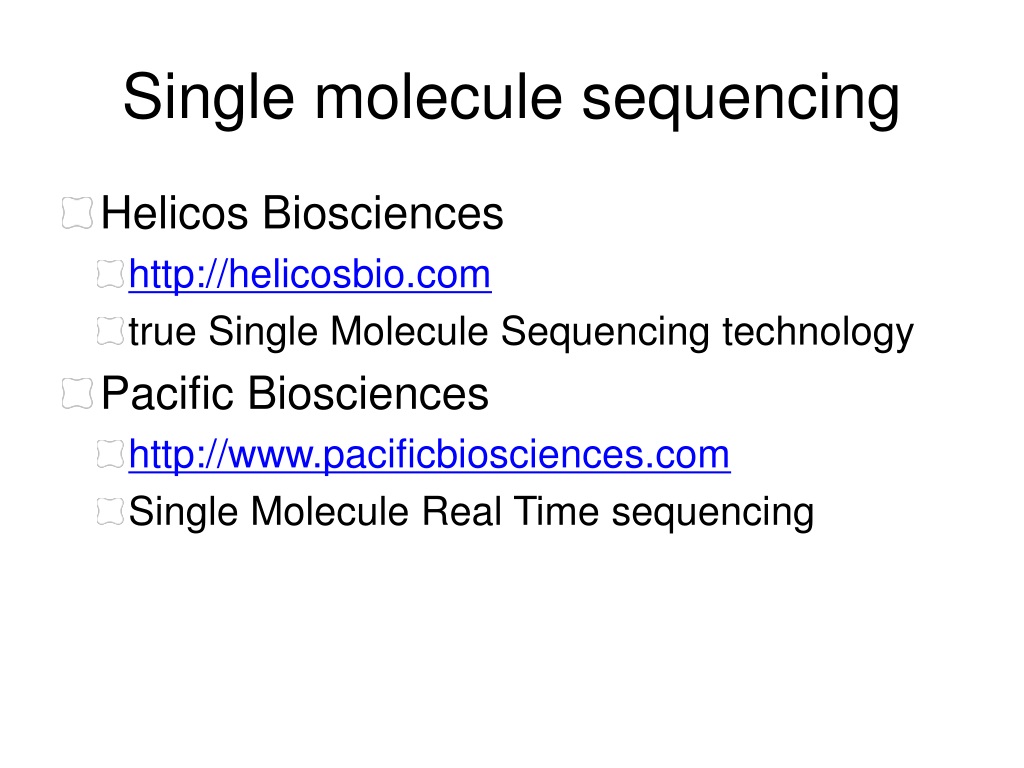
Task: Click the bullet icon before the pacificbiosciences link
Action: pos(110,455)
